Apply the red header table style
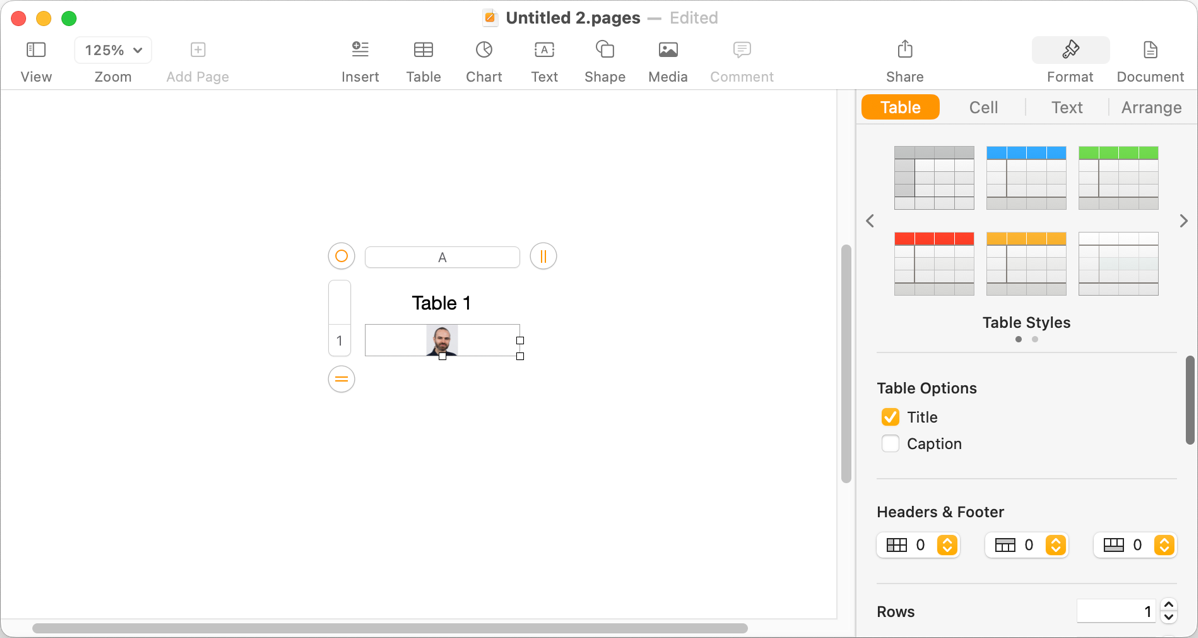Viewport: 1198px width, 638px height. click(x=934, y=264)
